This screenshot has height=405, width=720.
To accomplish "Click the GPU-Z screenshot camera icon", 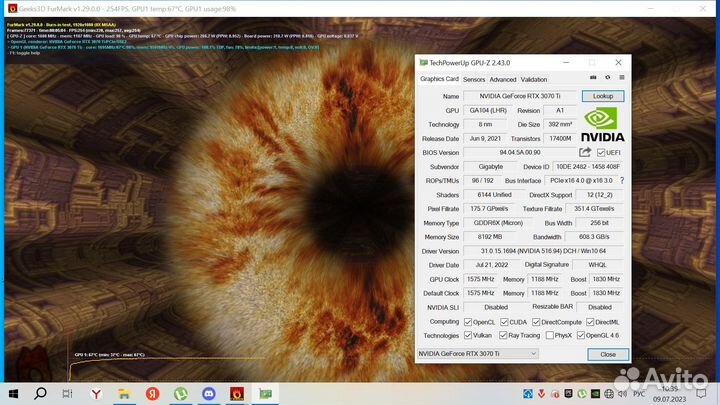I will click(593, 78).
